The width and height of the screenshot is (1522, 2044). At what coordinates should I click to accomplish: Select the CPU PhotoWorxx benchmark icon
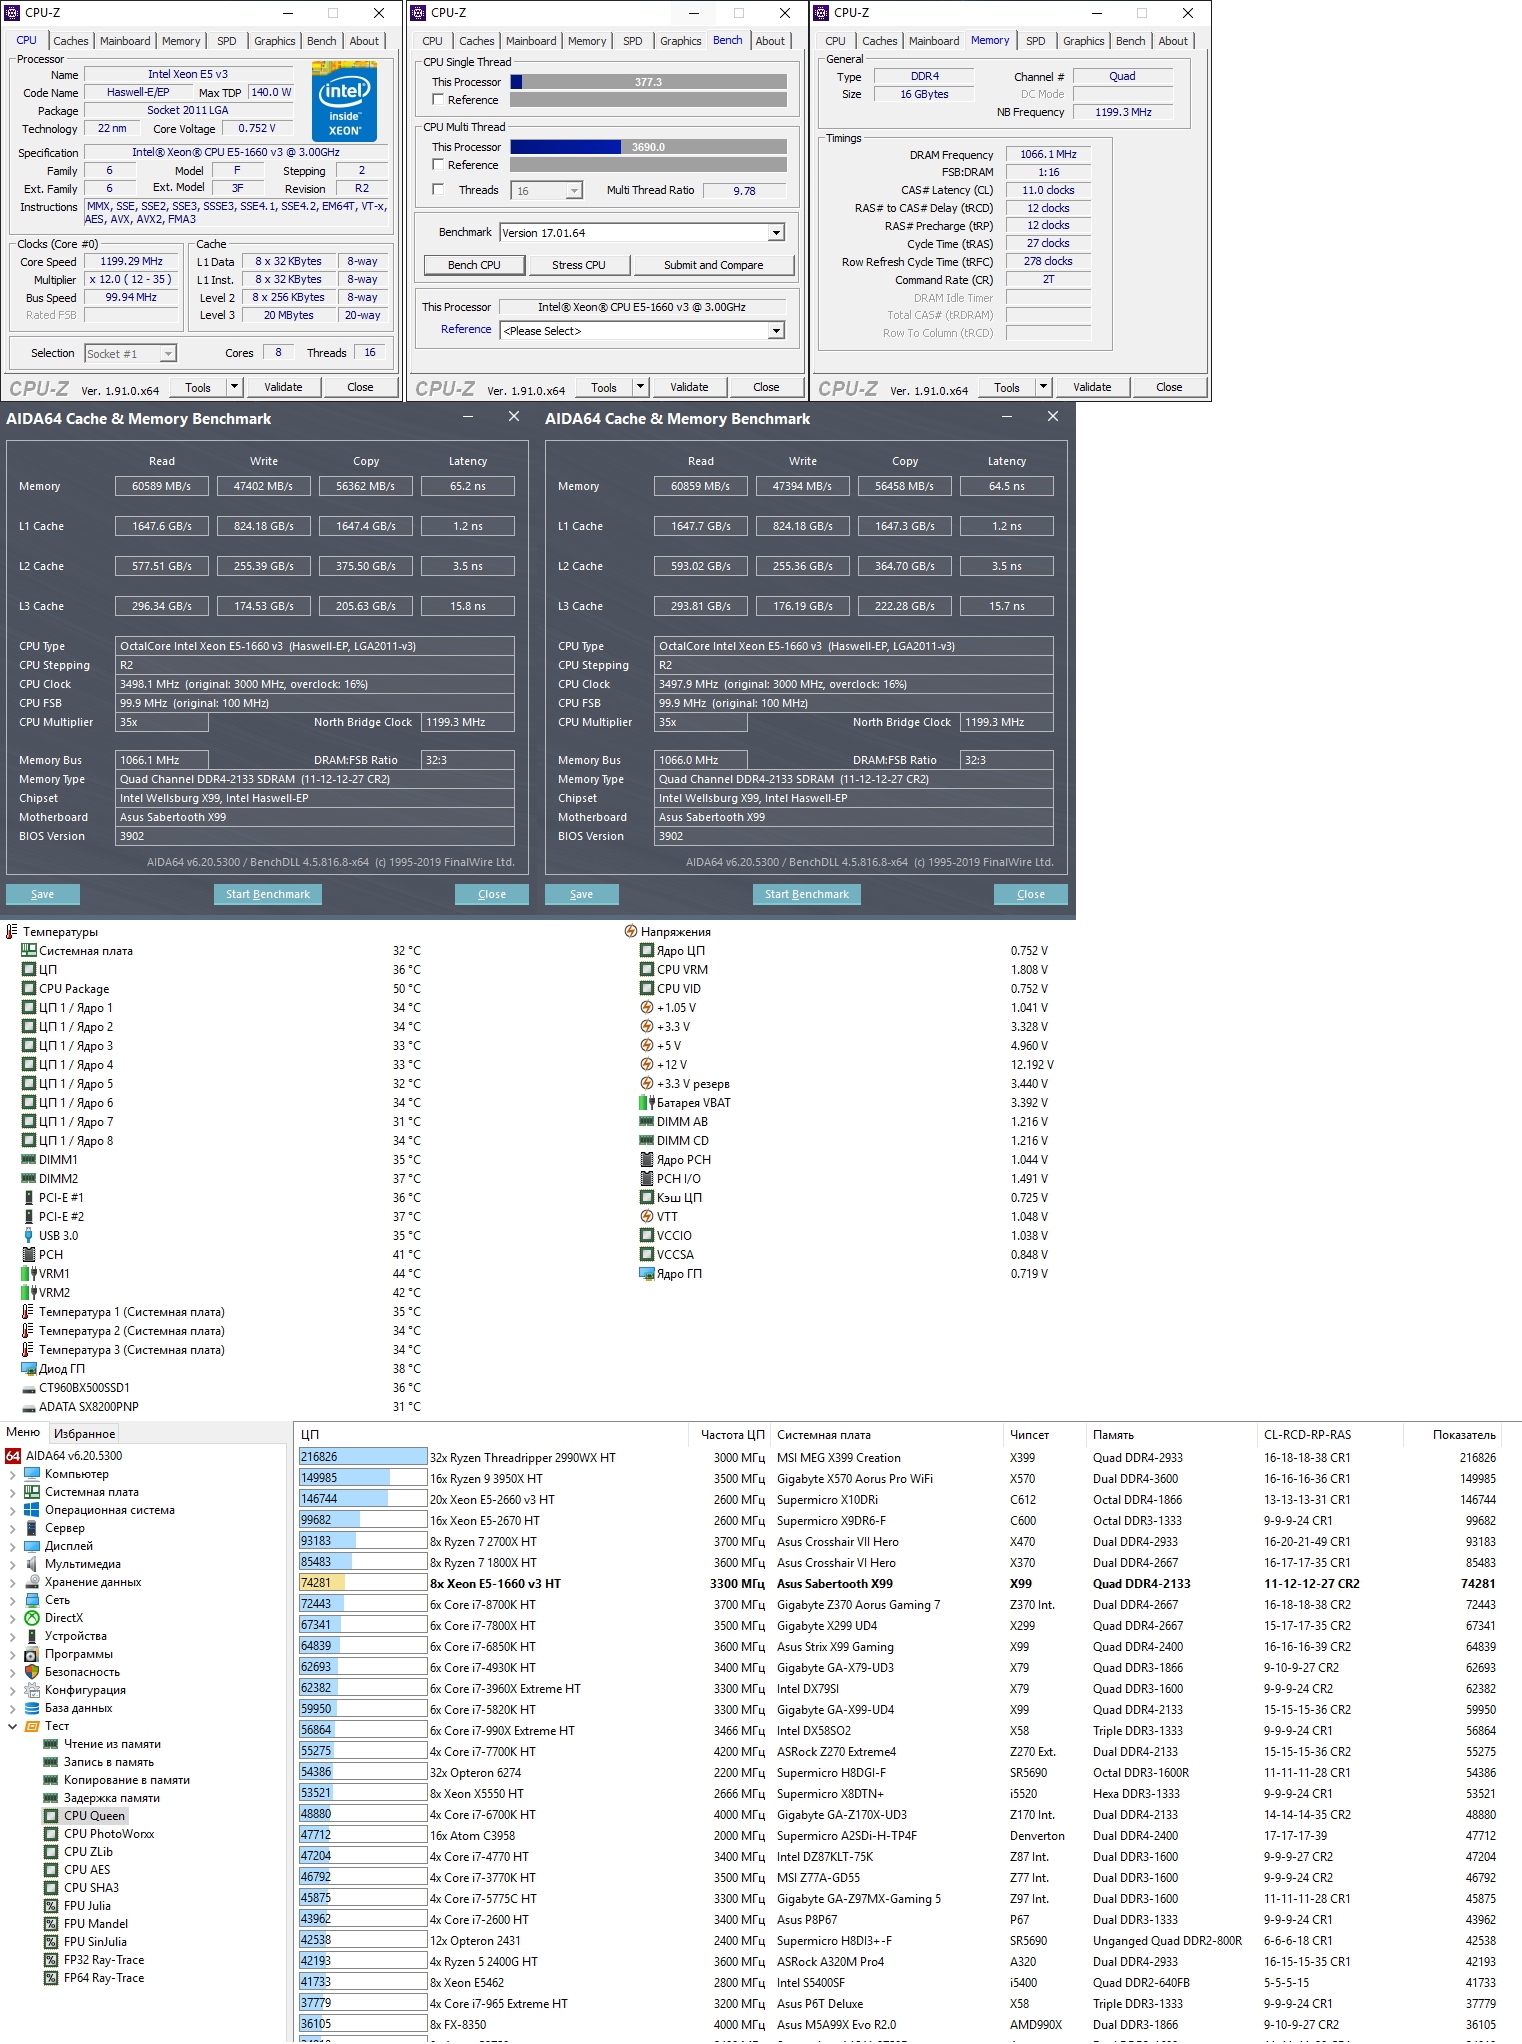51,1834
